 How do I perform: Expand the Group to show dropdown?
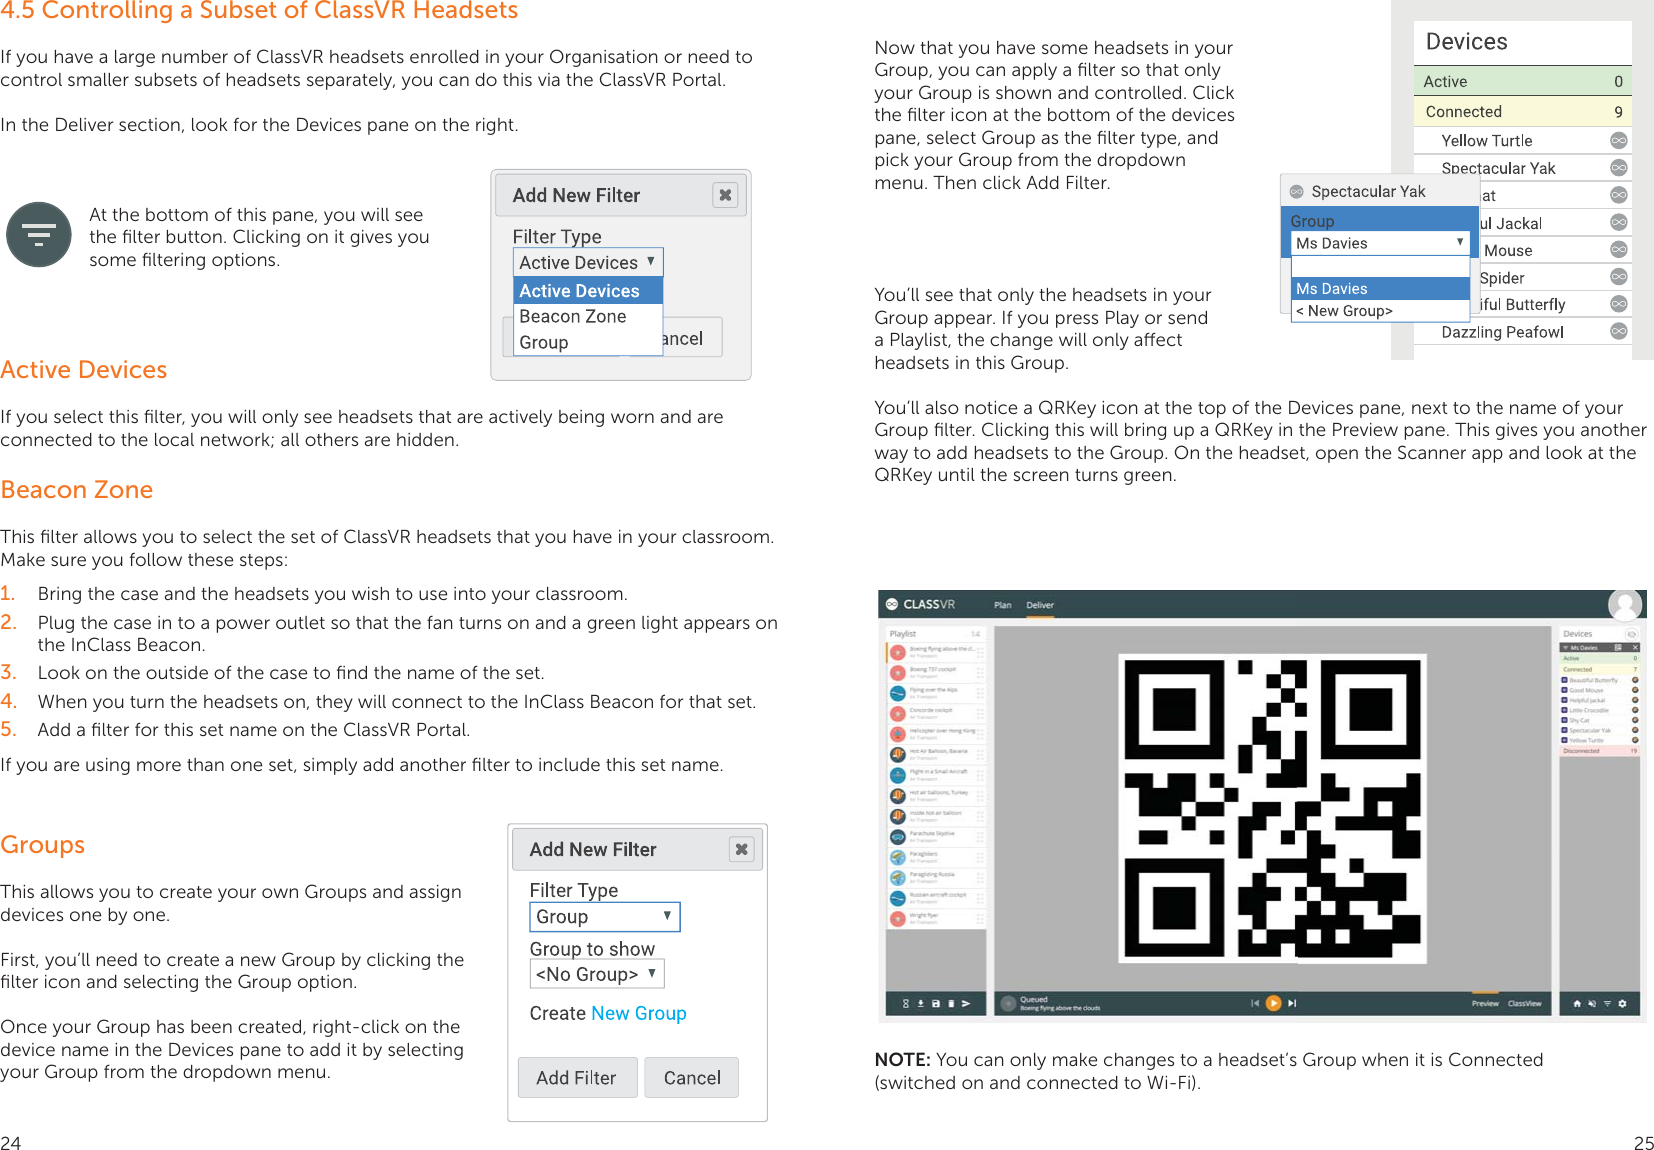click(597, 974)
